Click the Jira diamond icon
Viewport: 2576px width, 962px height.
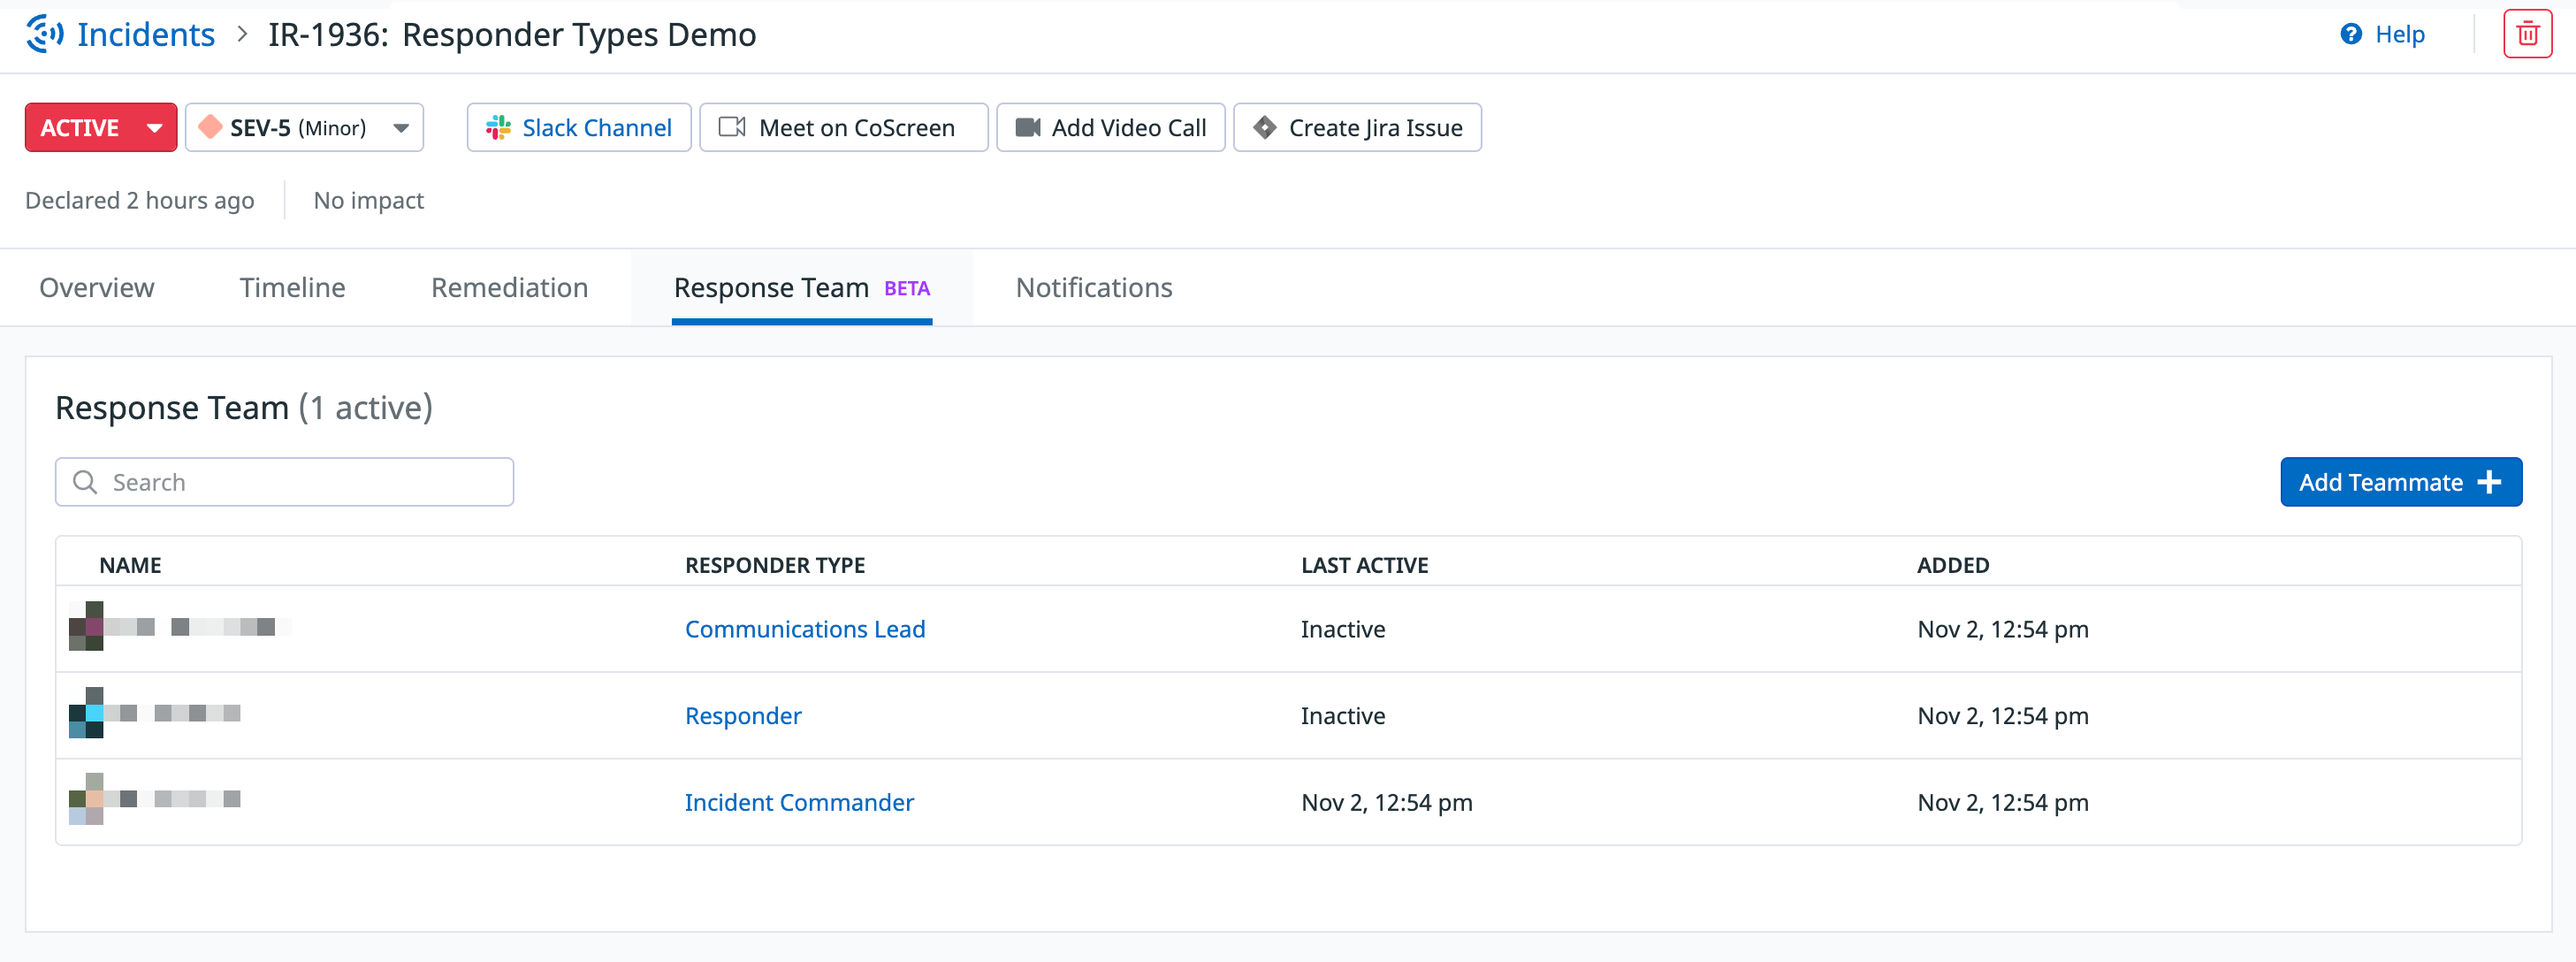[x=1264, y=128]
